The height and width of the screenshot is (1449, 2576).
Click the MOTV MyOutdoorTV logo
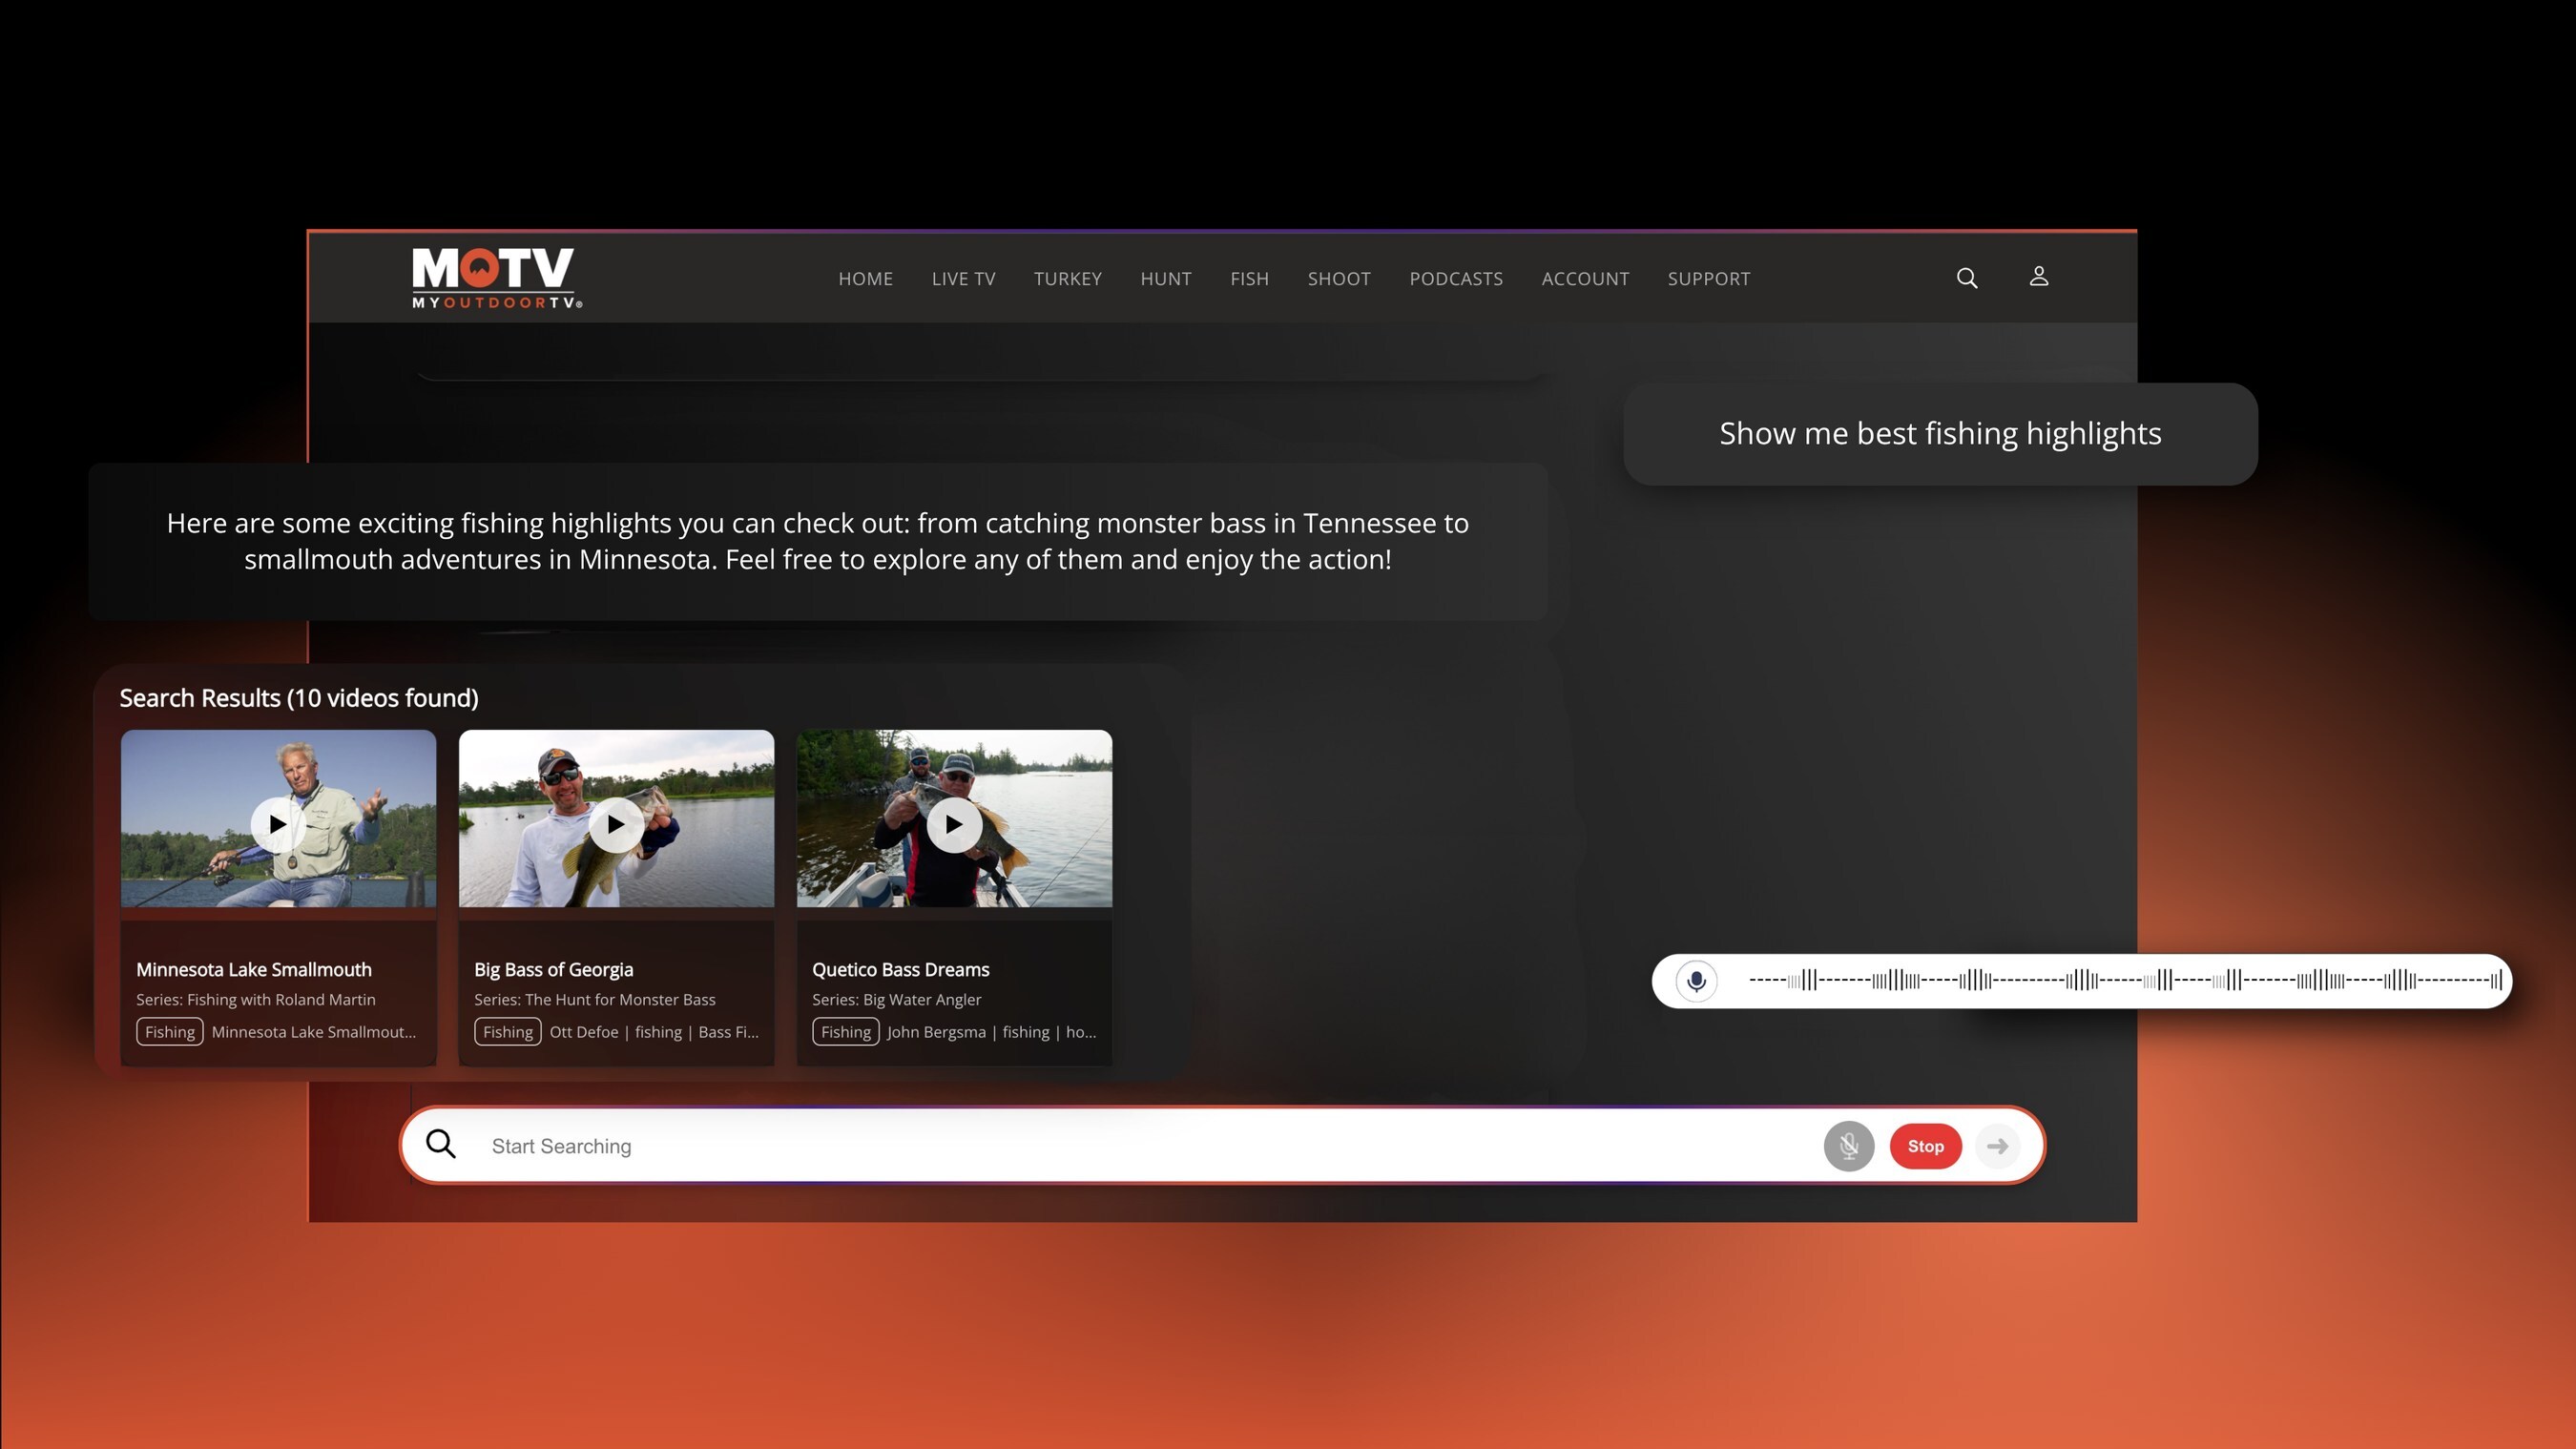(x=496, y=277)
